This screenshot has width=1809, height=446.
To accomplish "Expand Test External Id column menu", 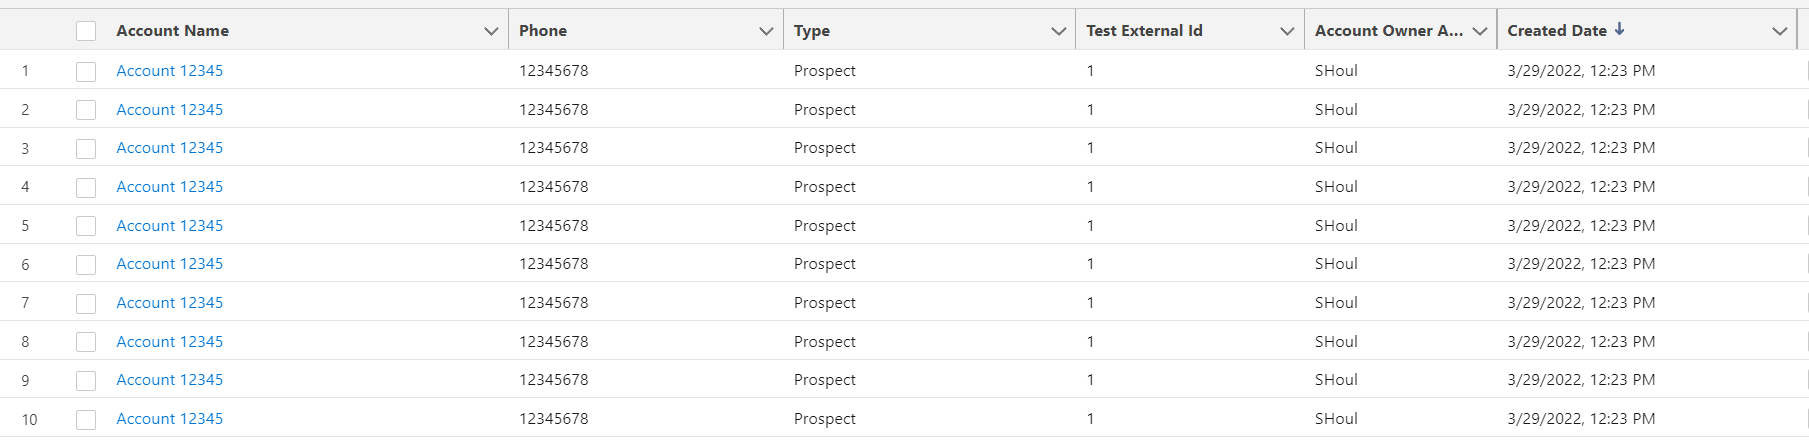I will (x=1287, y=31).
